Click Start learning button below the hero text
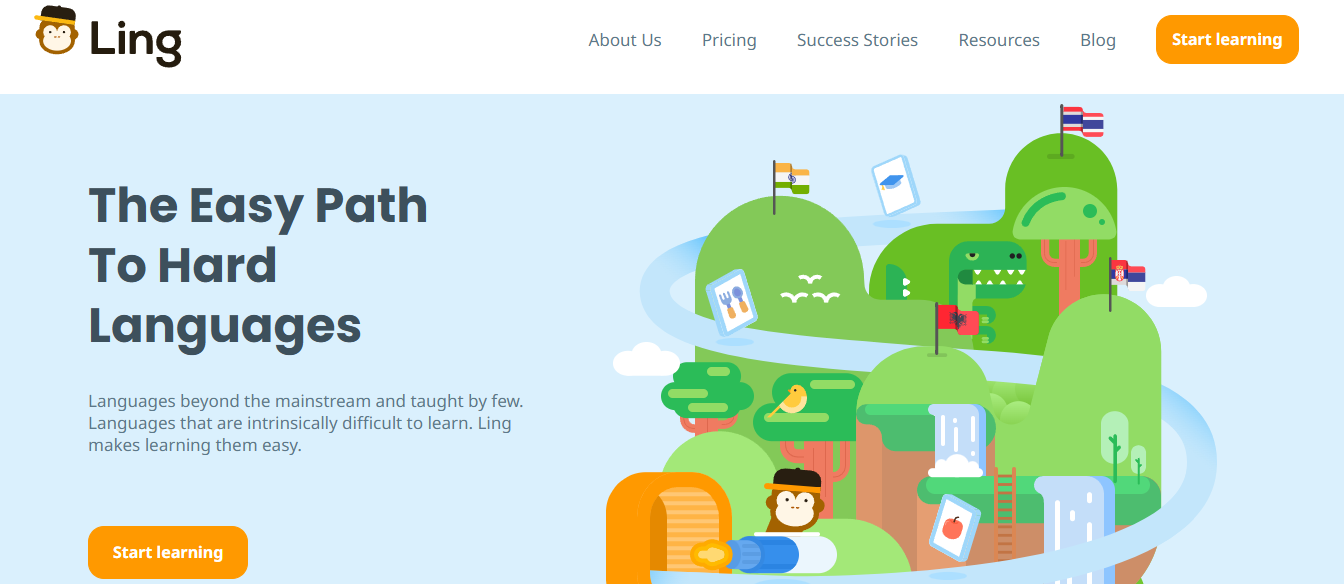Viewport: 1344px width, 584px height. pyautogui.click(x=168, y=552)
